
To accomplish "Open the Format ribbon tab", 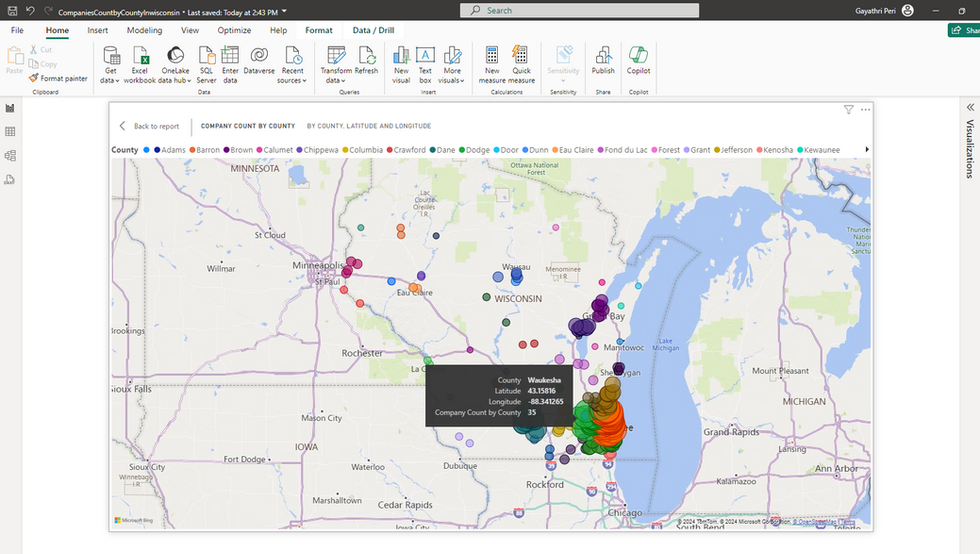I will point(319,30).
